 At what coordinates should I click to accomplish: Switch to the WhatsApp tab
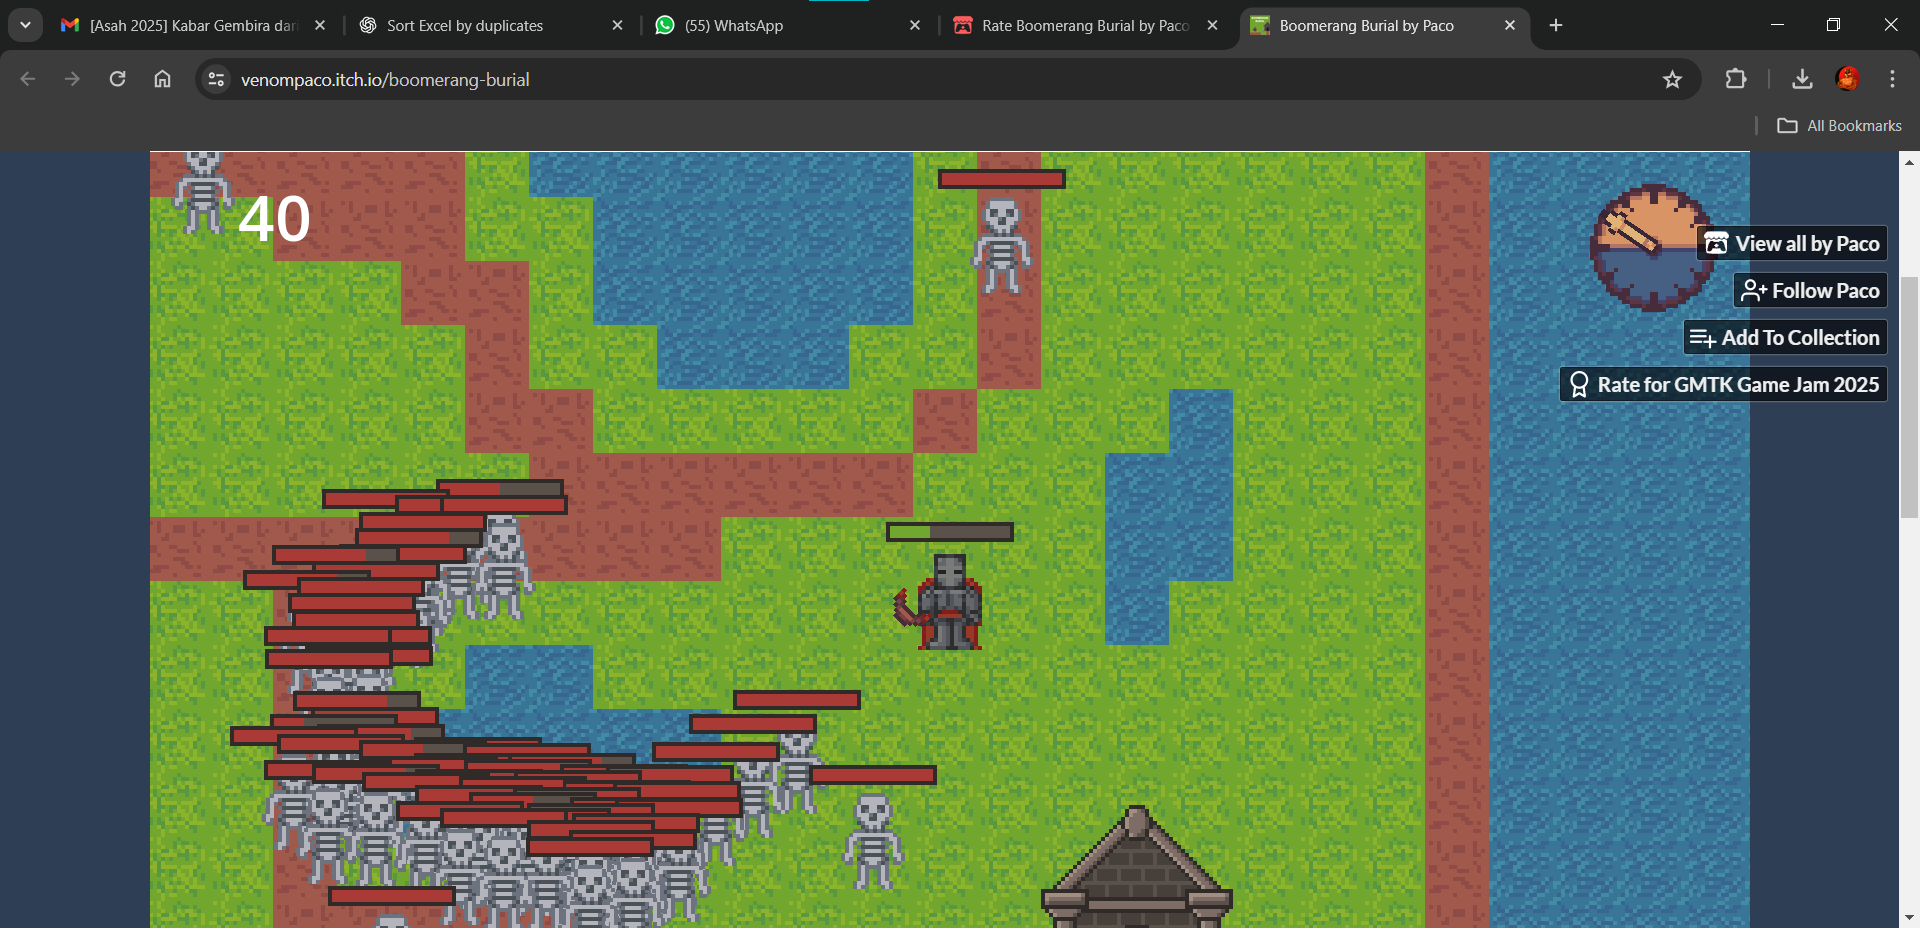[787, 25]
